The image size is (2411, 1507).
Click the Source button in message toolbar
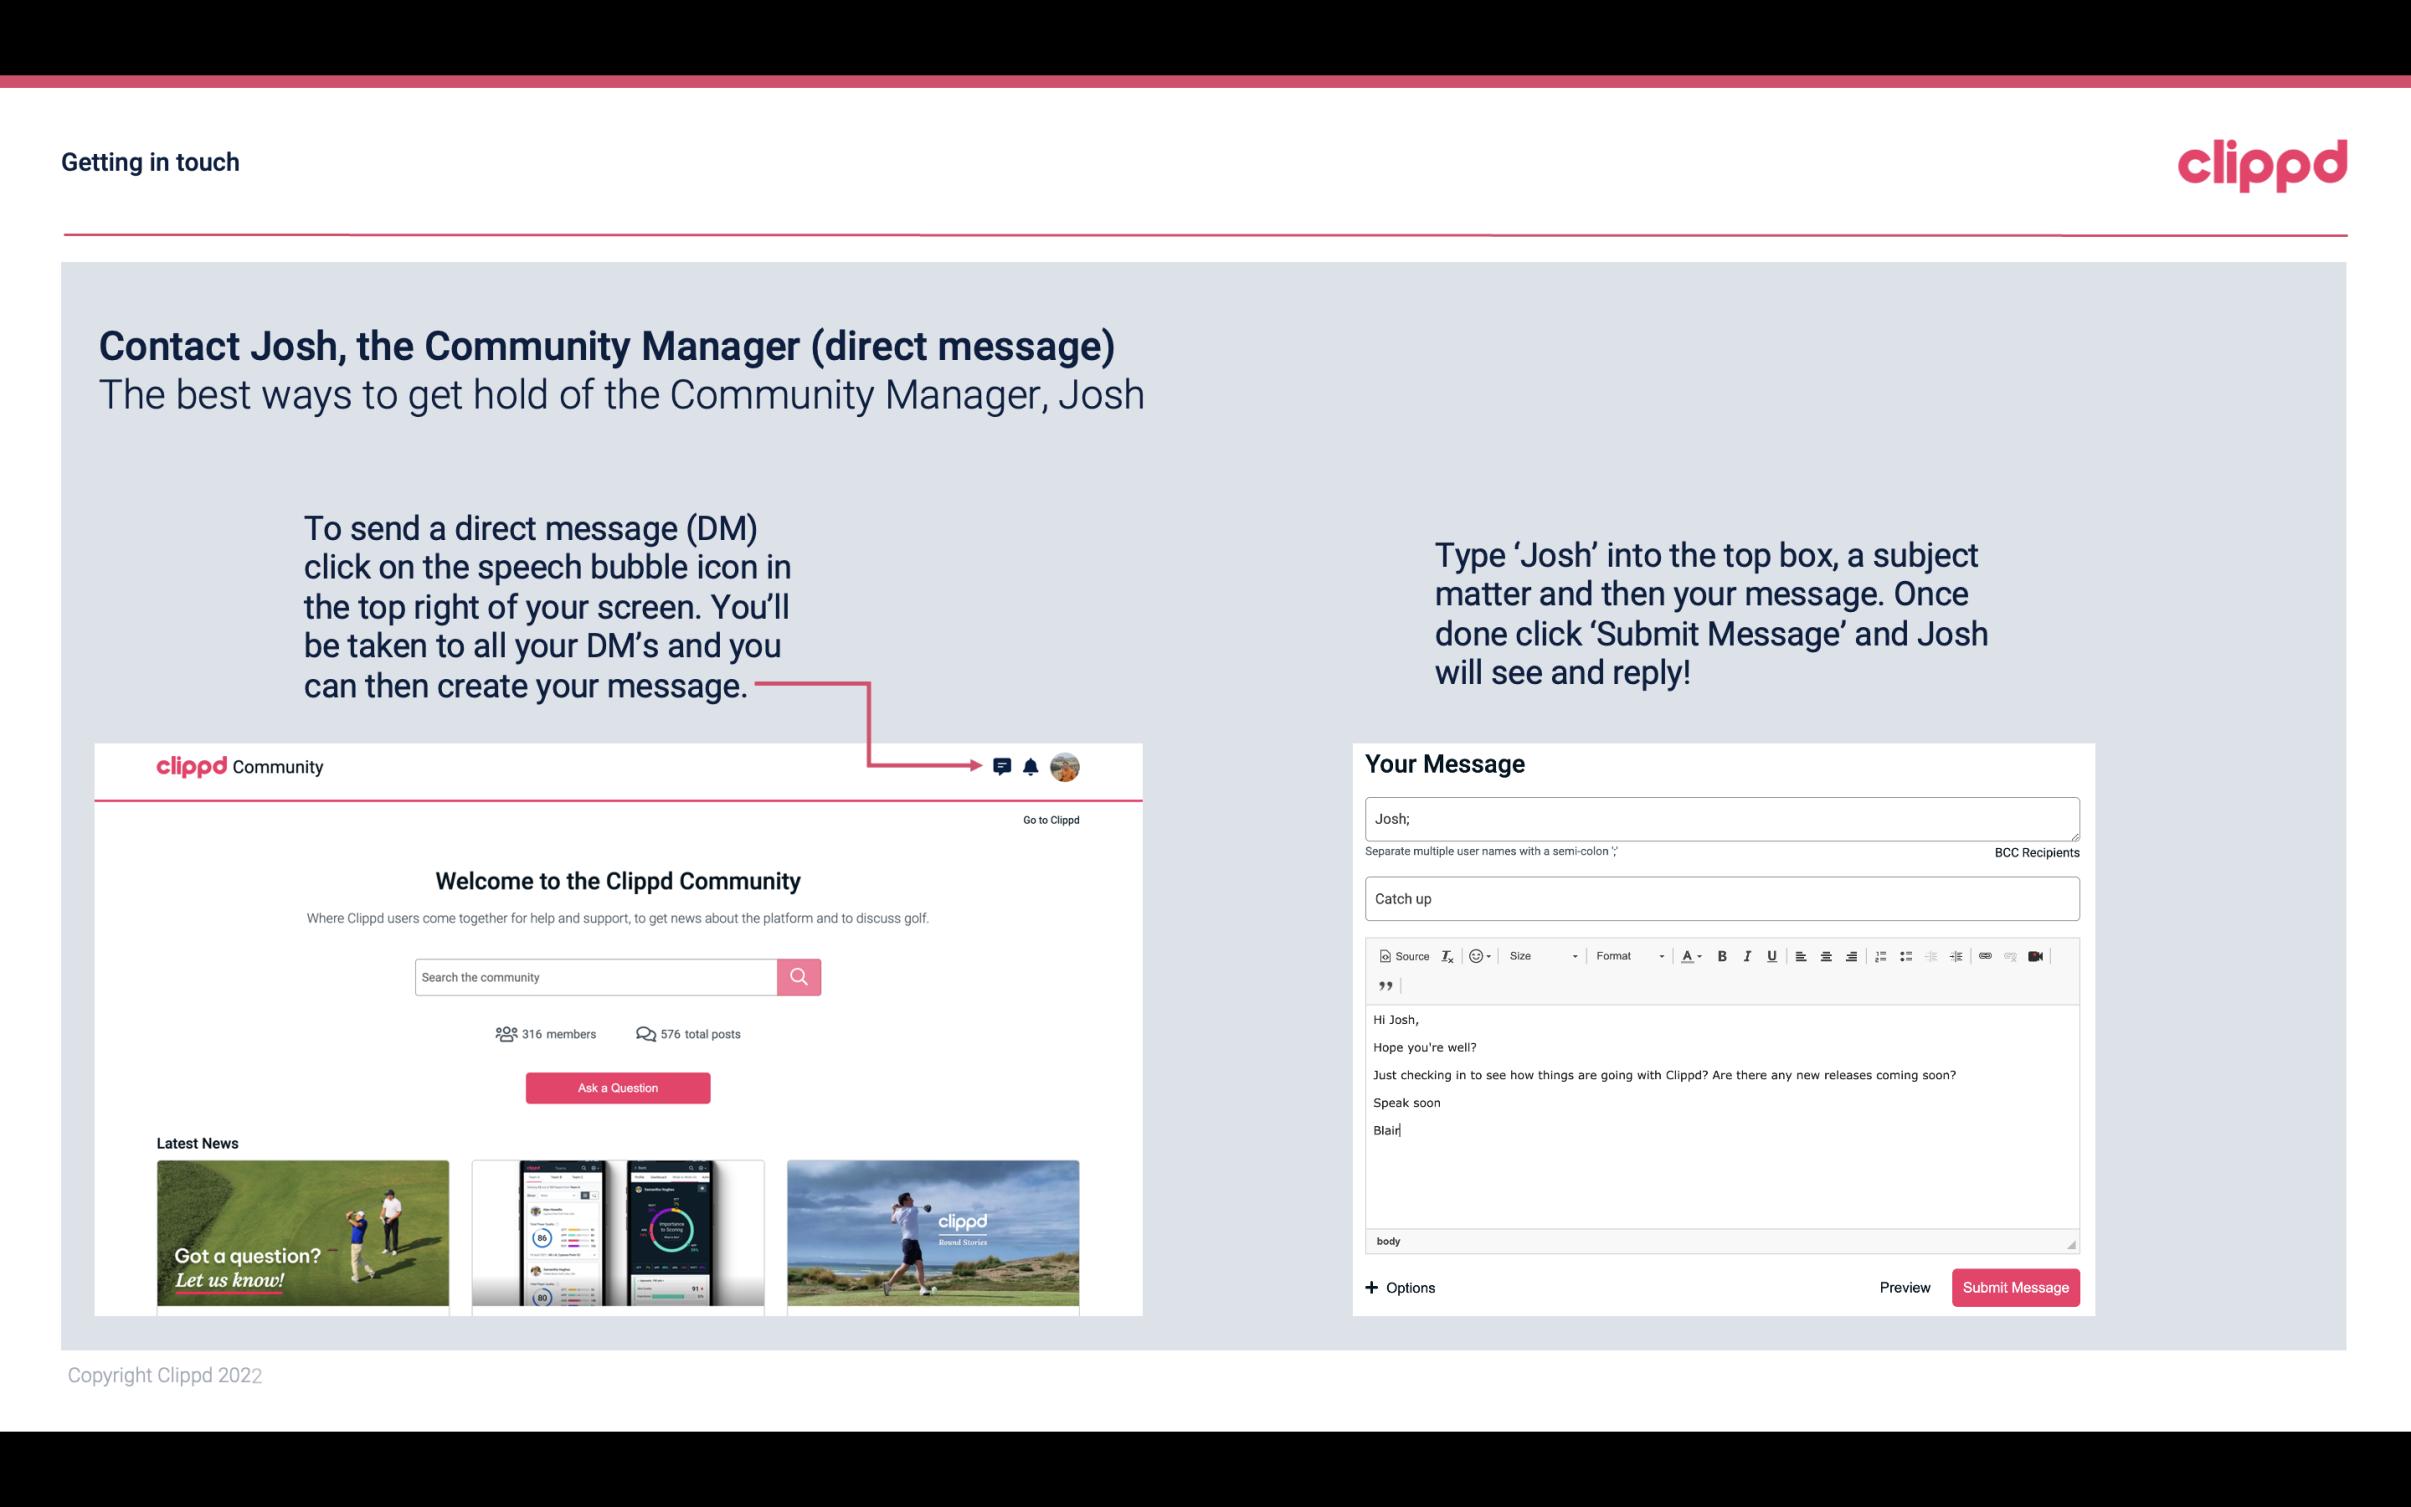[x=1403, y=955]
